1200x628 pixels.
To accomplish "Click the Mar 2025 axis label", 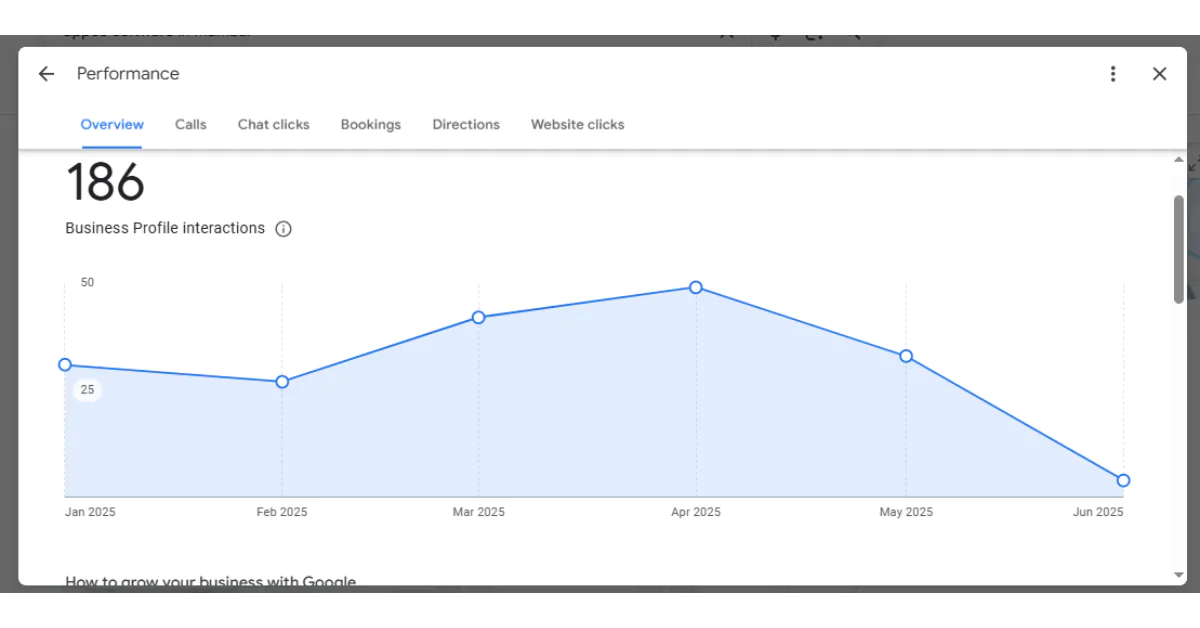I will pos(479,512).
